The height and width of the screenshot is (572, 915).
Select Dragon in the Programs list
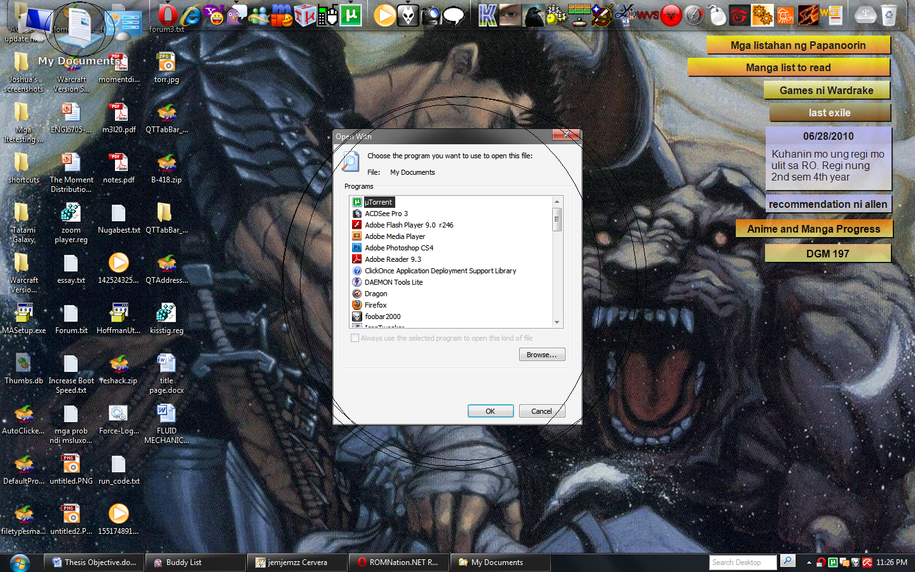376,294
